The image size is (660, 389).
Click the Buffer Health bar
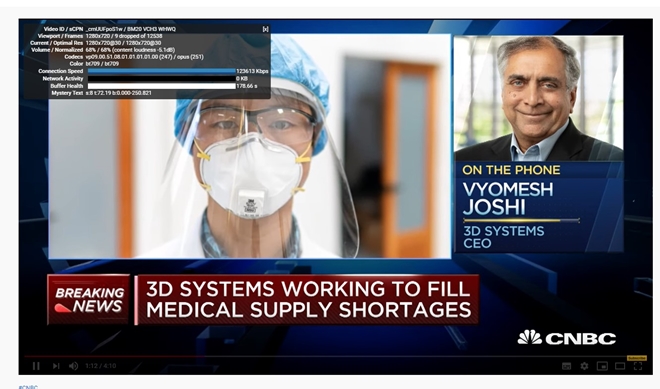tap(162, 86)
